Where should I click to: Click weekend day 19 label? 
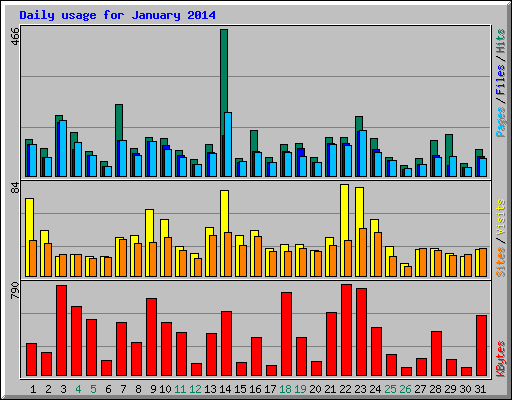pyautogui.click(x=300, y=389)
